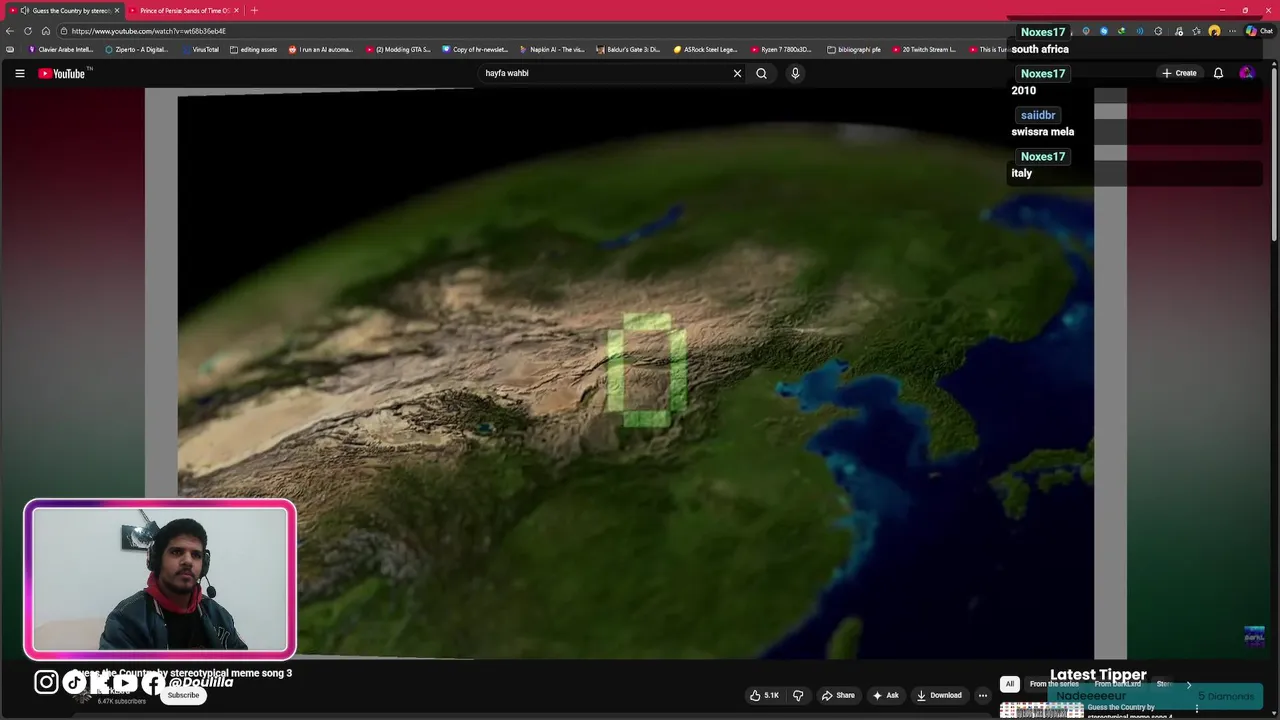1280x720 pixels.
Task: Open the Create menu
Action: click(x=1179, y=73)
